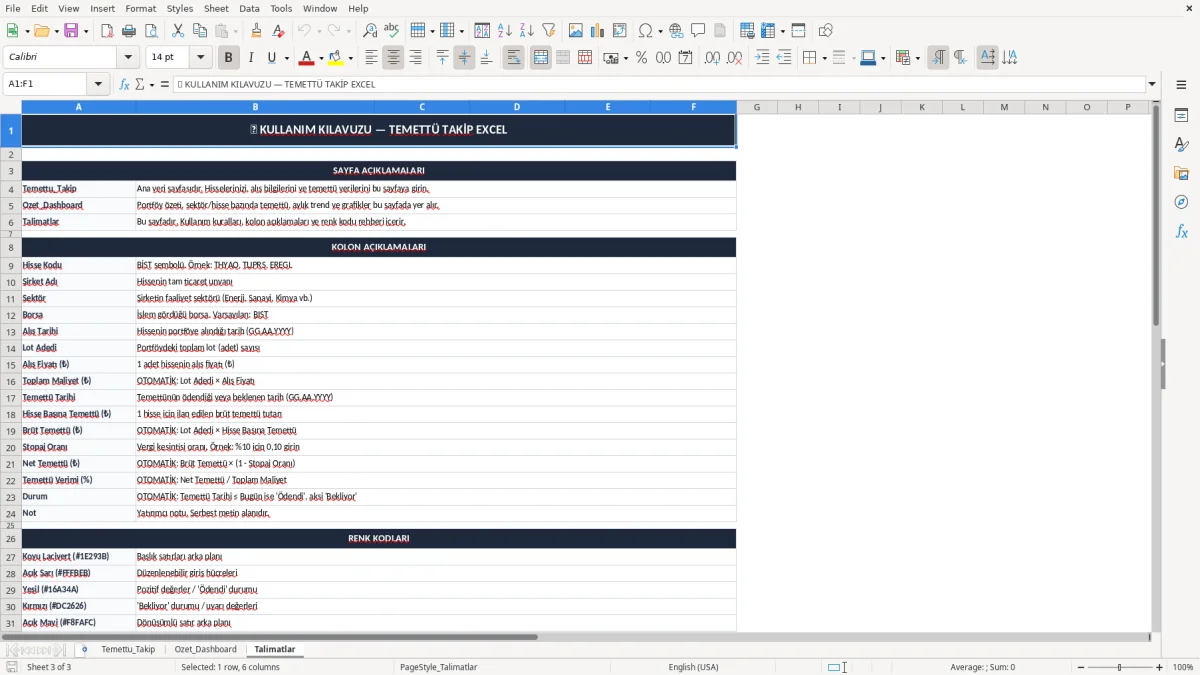The height and width of the screenshot is (675, 1200).
Task: Open the Borders dropdown arrow
Action: [x=823, y=58]
